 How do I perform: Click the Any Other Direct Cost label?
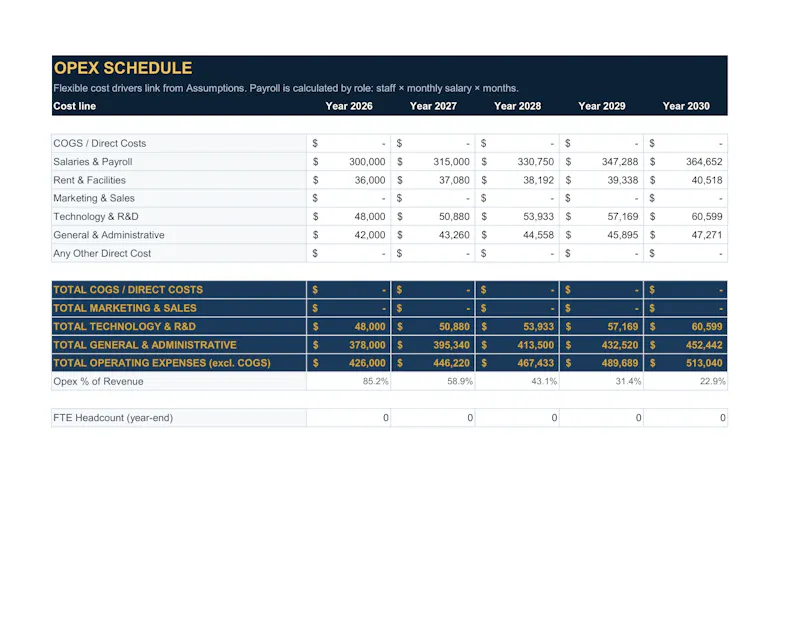coord(102,253)
